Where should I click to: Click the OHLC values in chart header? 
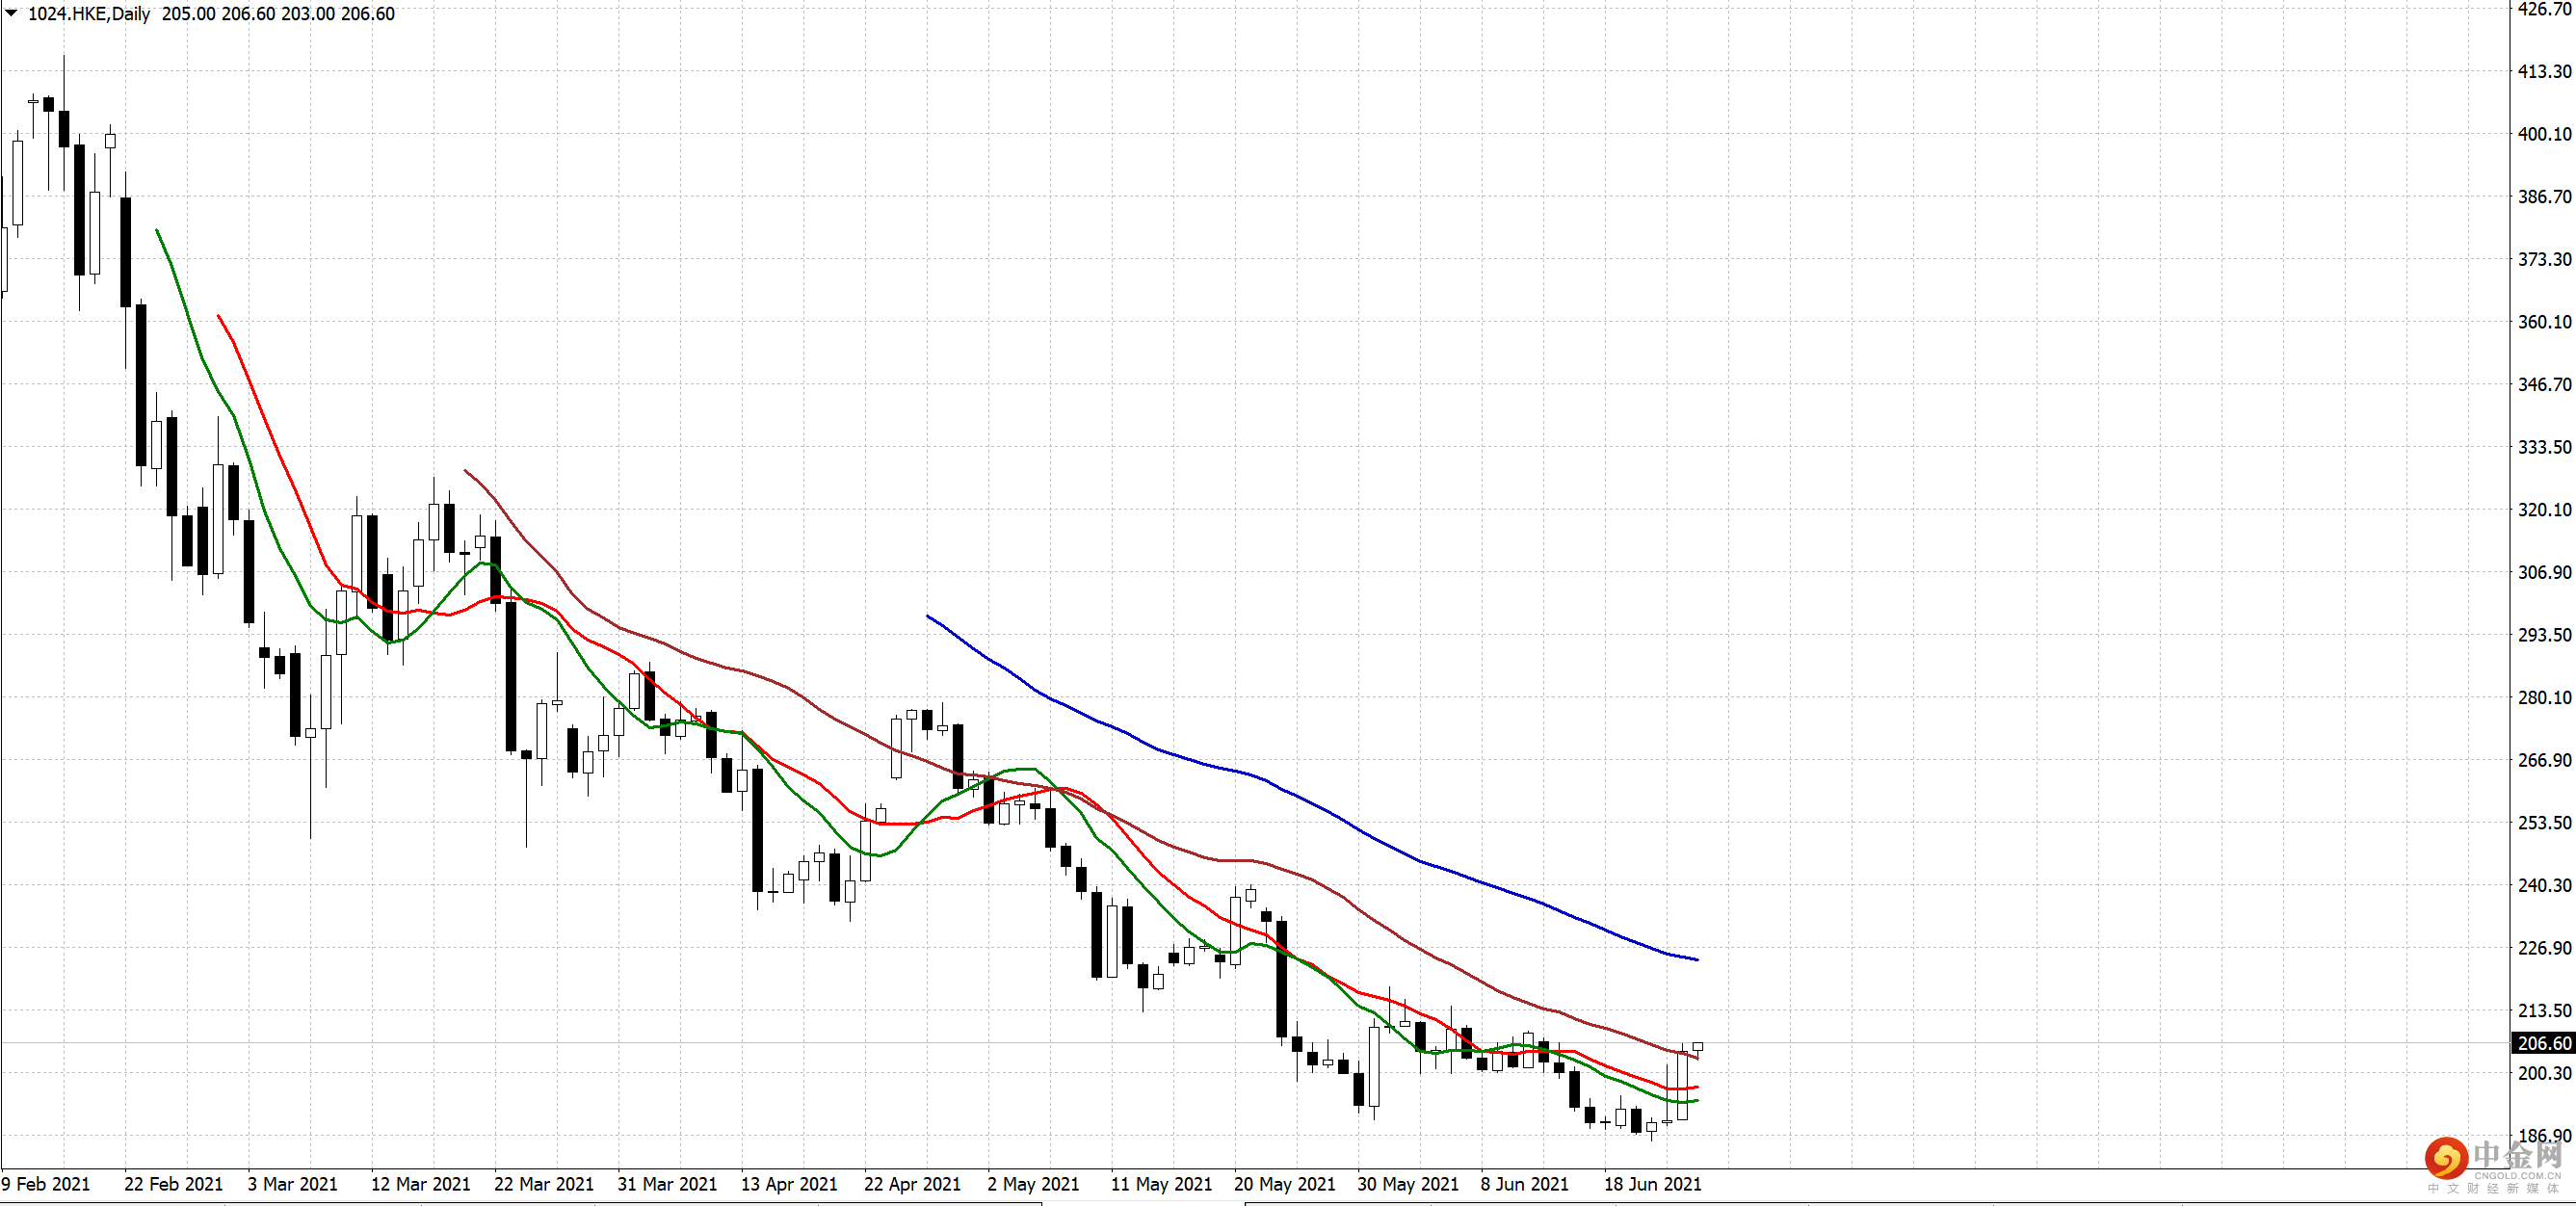point(278,14)
